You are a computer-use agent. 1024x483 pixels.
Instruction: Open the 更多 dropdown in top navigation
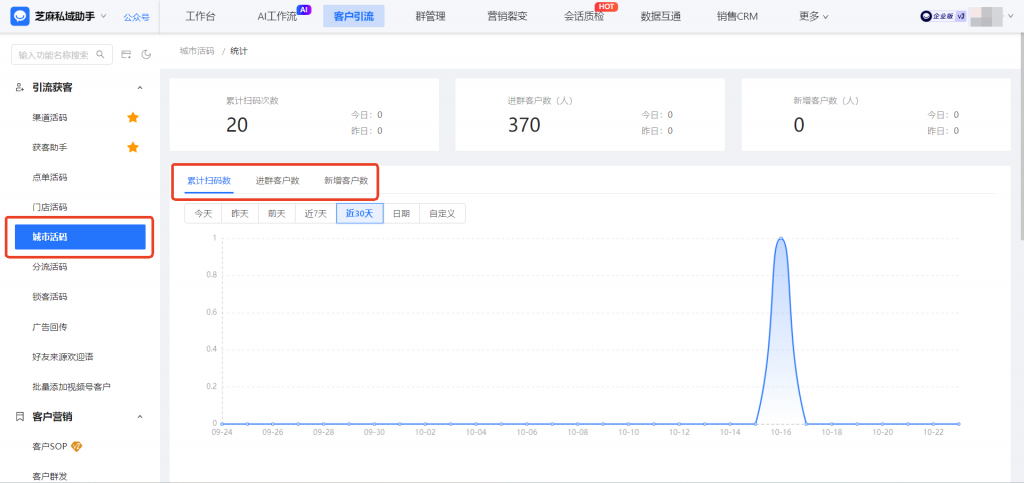tap(814, 17)
